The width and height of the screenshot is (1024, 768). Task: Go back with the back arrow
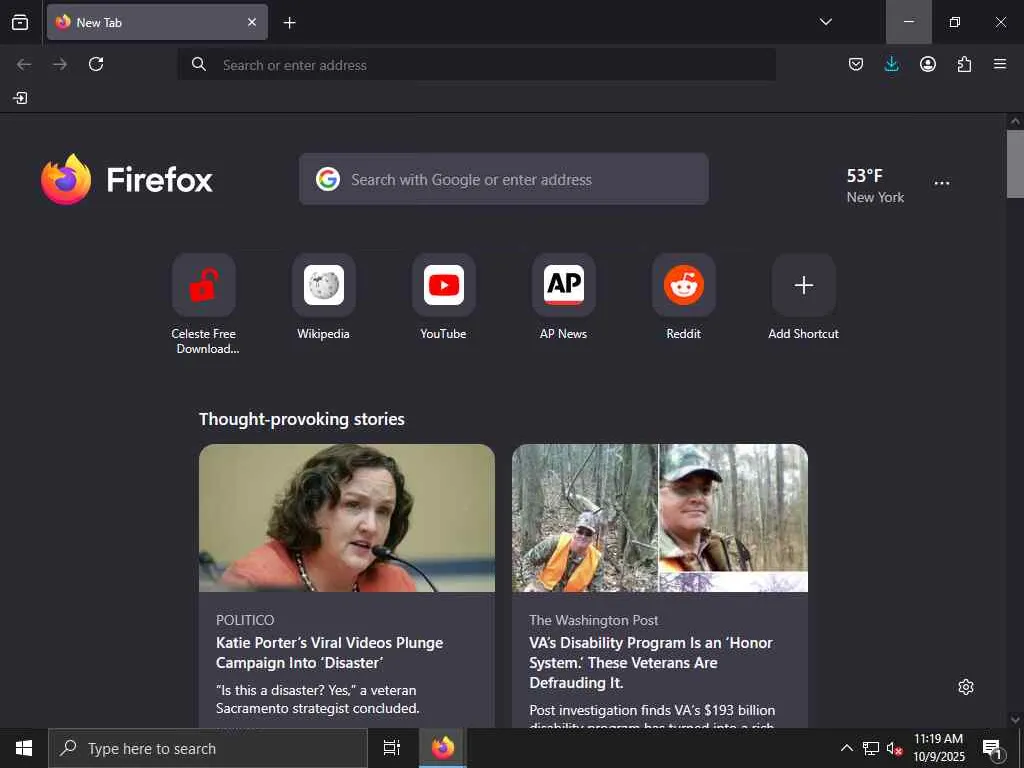pos(24,64)
